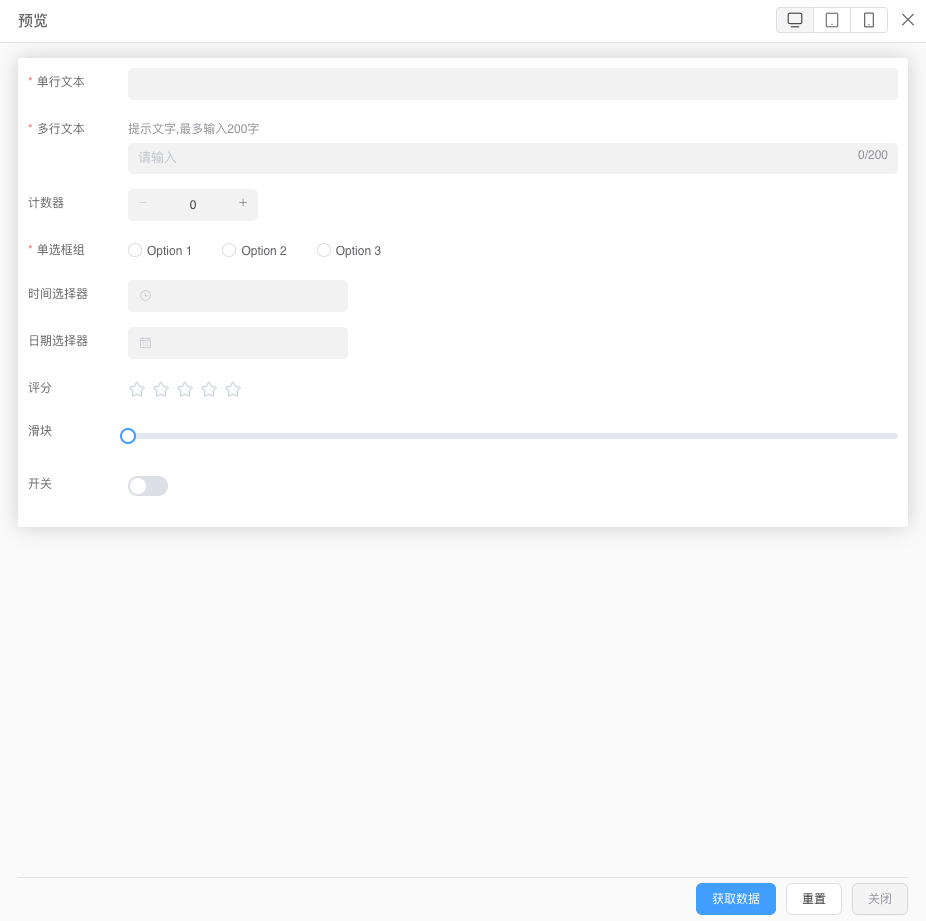Image resolution: width=926 pixels, height=921 pixels.
Task: Click the 多行文本 textarea field
Action: pos(512,158)
